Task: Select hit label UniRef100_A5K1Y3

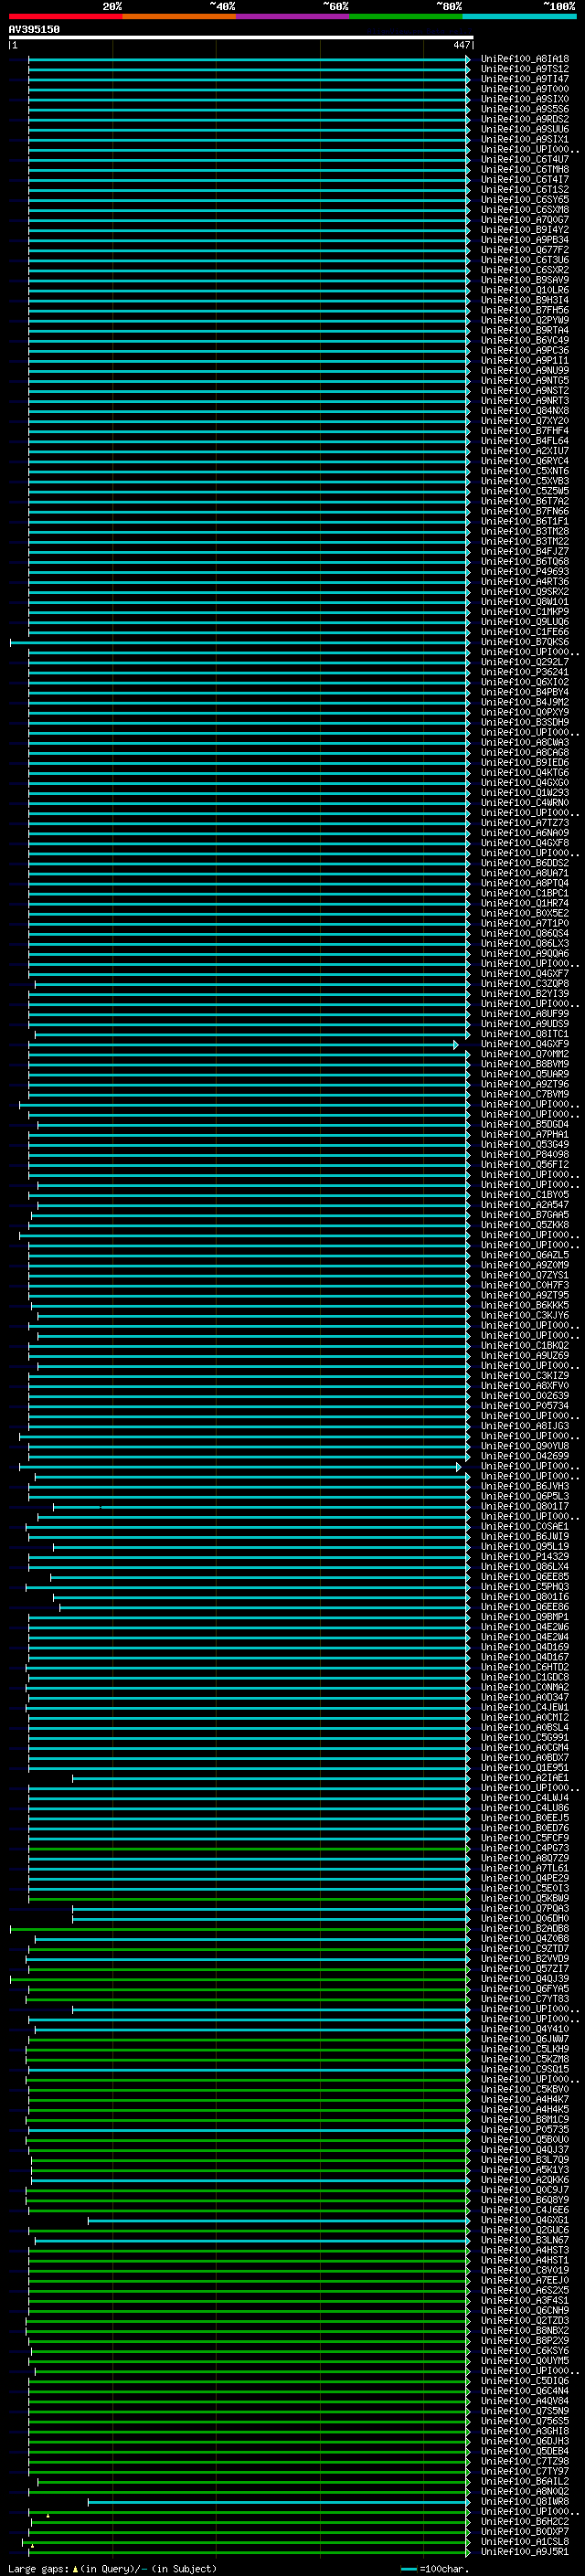Action: click(x=524, y=2170)
